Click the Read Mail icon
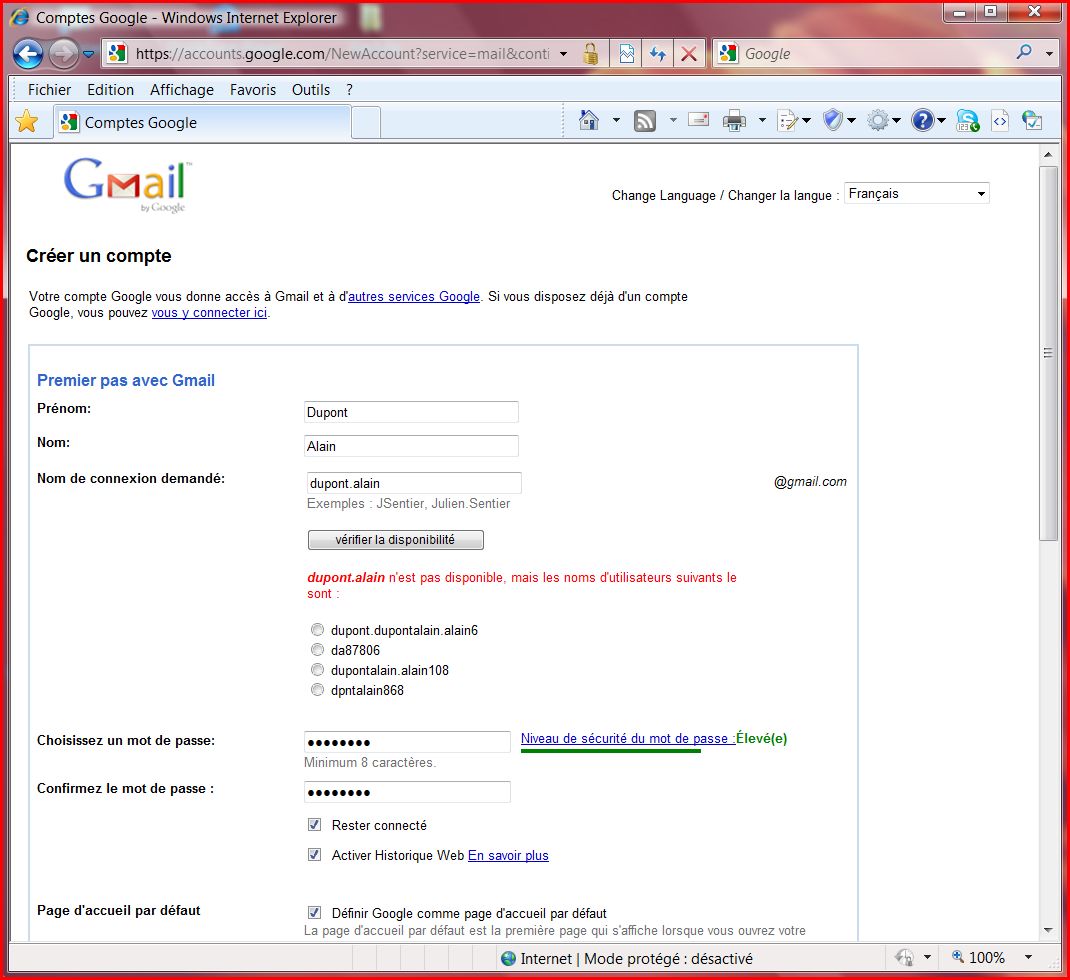The height and width of the screenshot is (980, 1070). pyautogui.click(x=698, y=120)
